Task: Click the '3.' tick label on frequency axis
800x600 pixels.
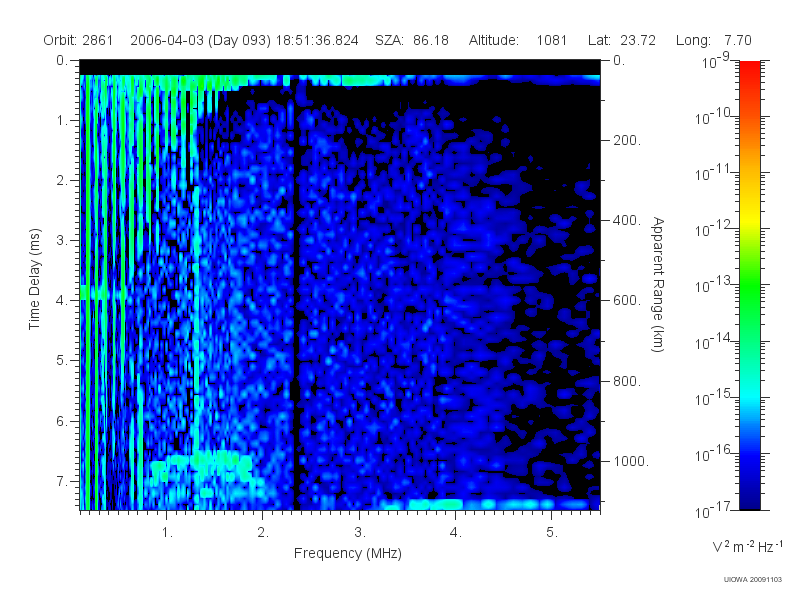Action: click(x=360, y=533)
